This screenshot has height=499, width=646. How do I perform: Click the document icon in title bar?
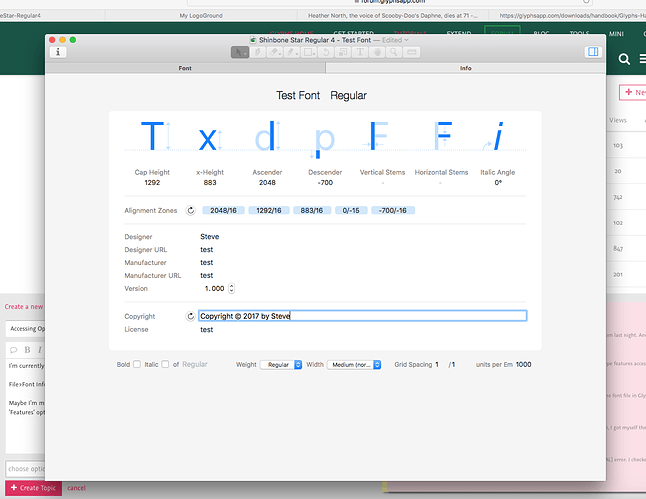[x=253, y=40]
